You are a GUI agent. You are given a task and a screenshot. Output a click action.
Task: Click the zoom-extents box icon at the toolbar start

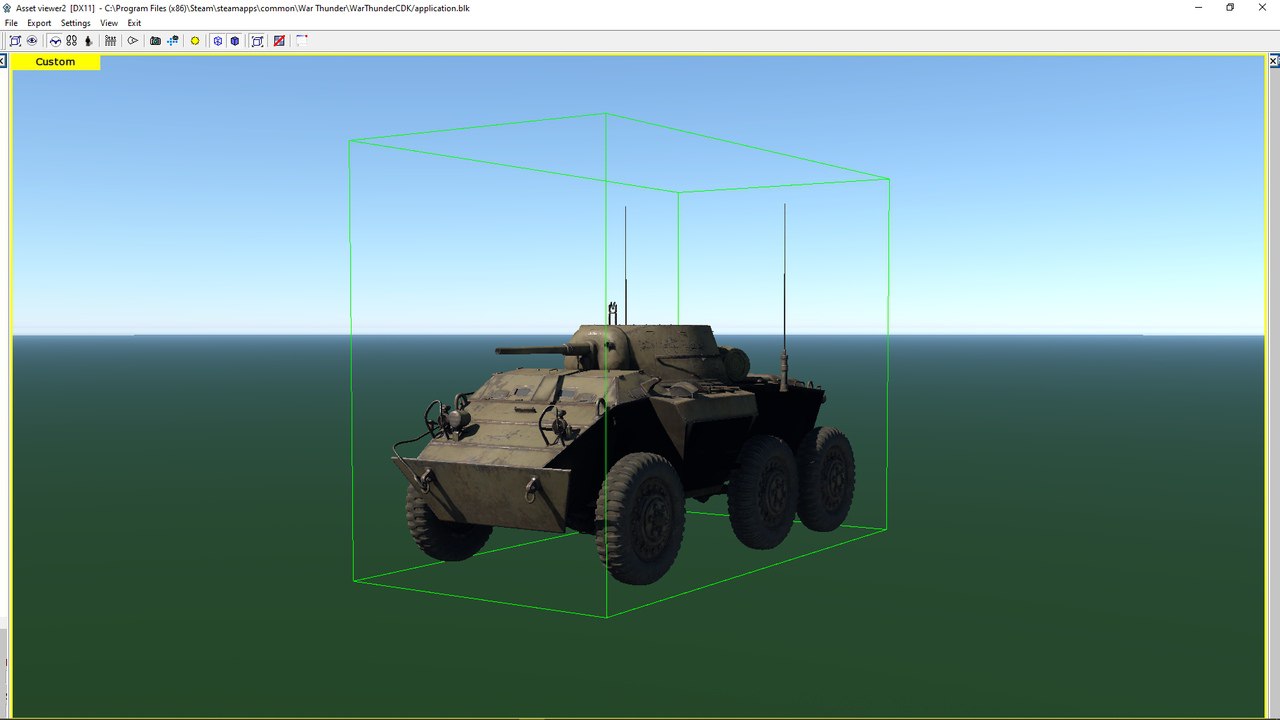click(x=15, y=41)
